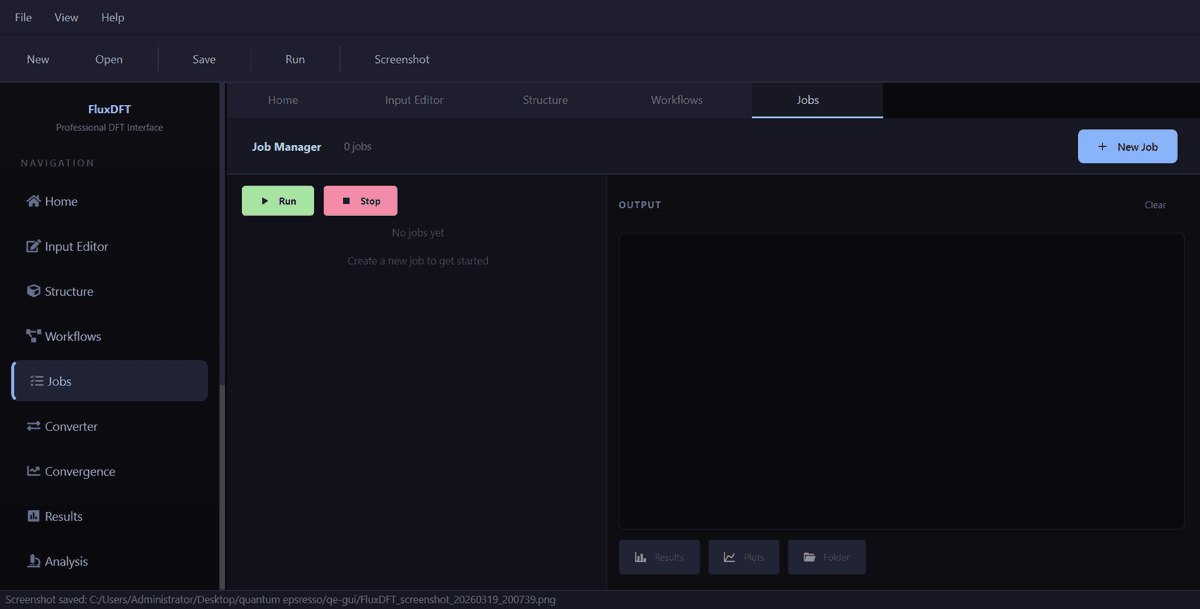Viewport: 1200px width, 609px height.
Task: Open the File menu
Action: [23, 17]
